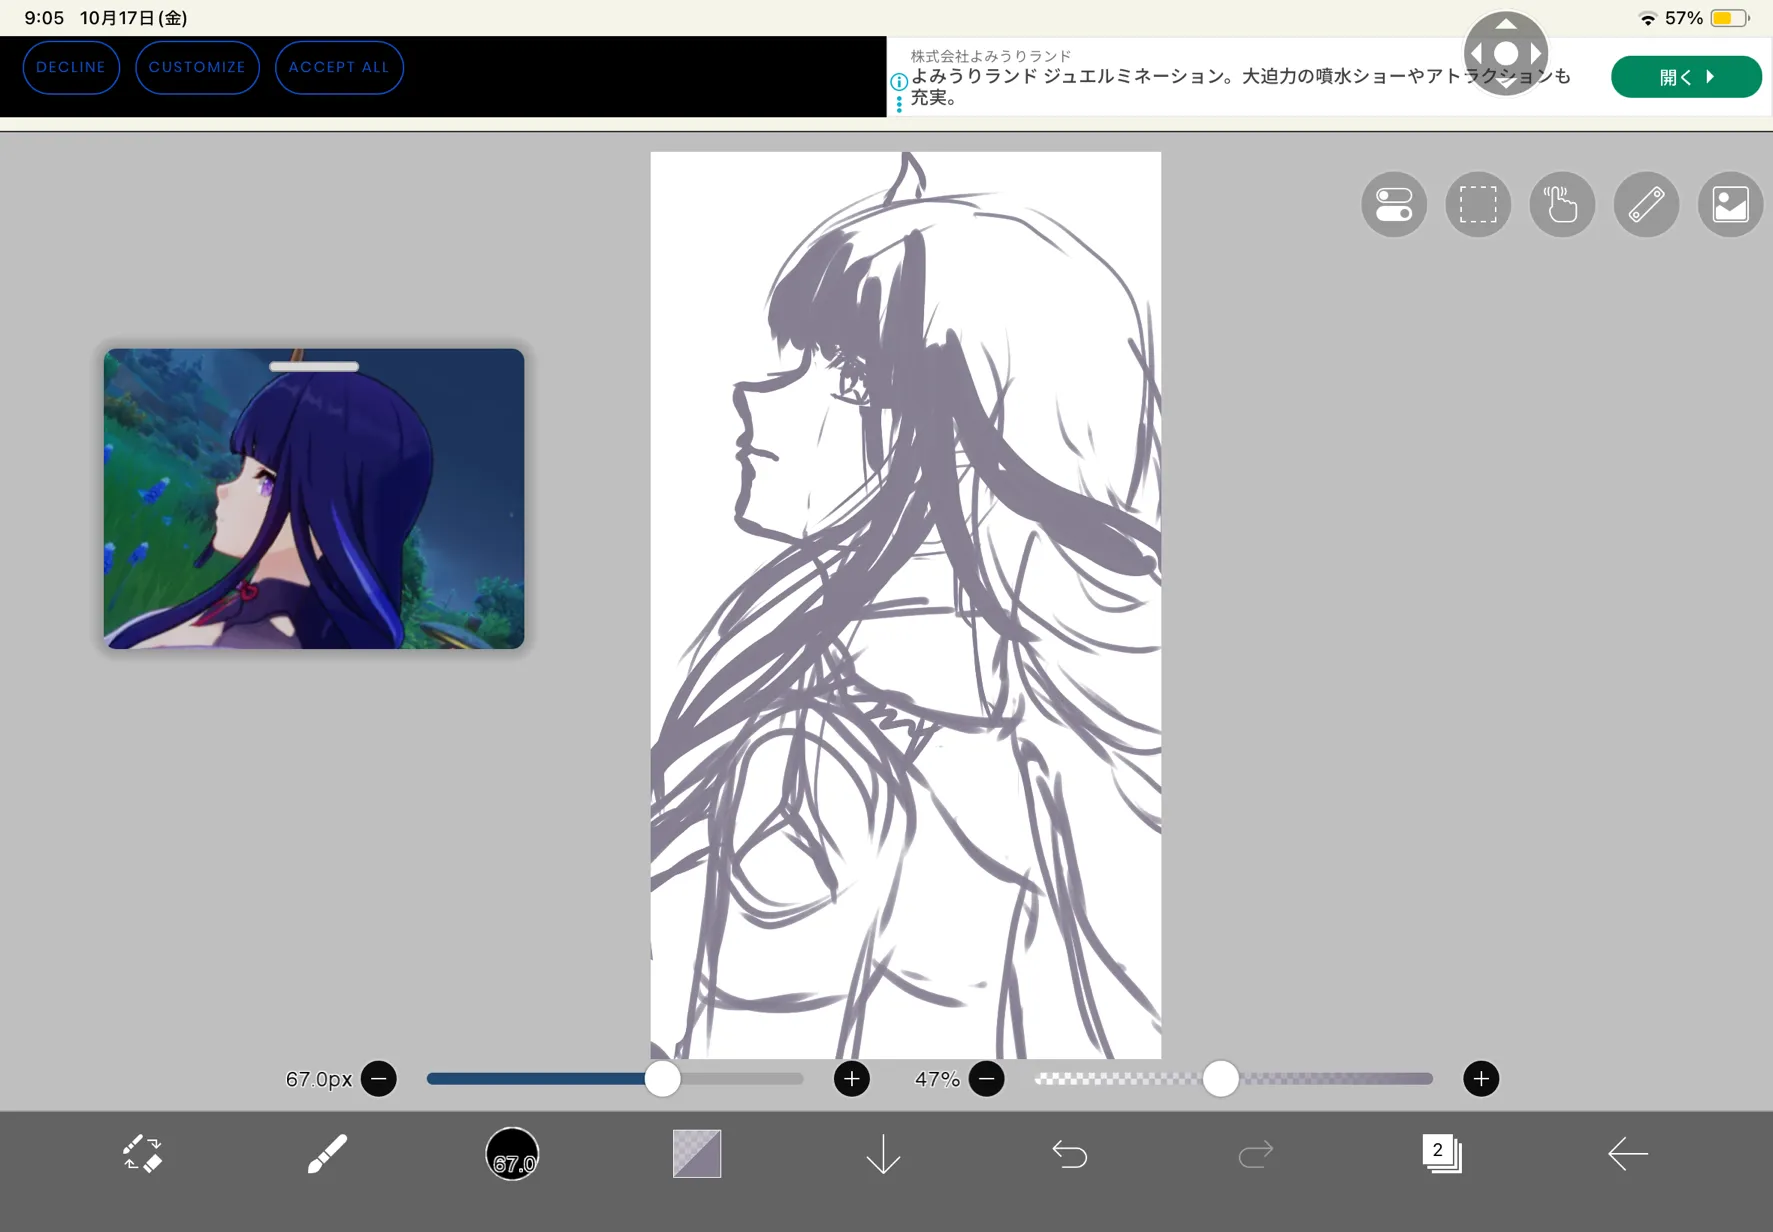1773x1232 pixels.
Task: Go back with the left arrow
Action: coord(1627,1154)
